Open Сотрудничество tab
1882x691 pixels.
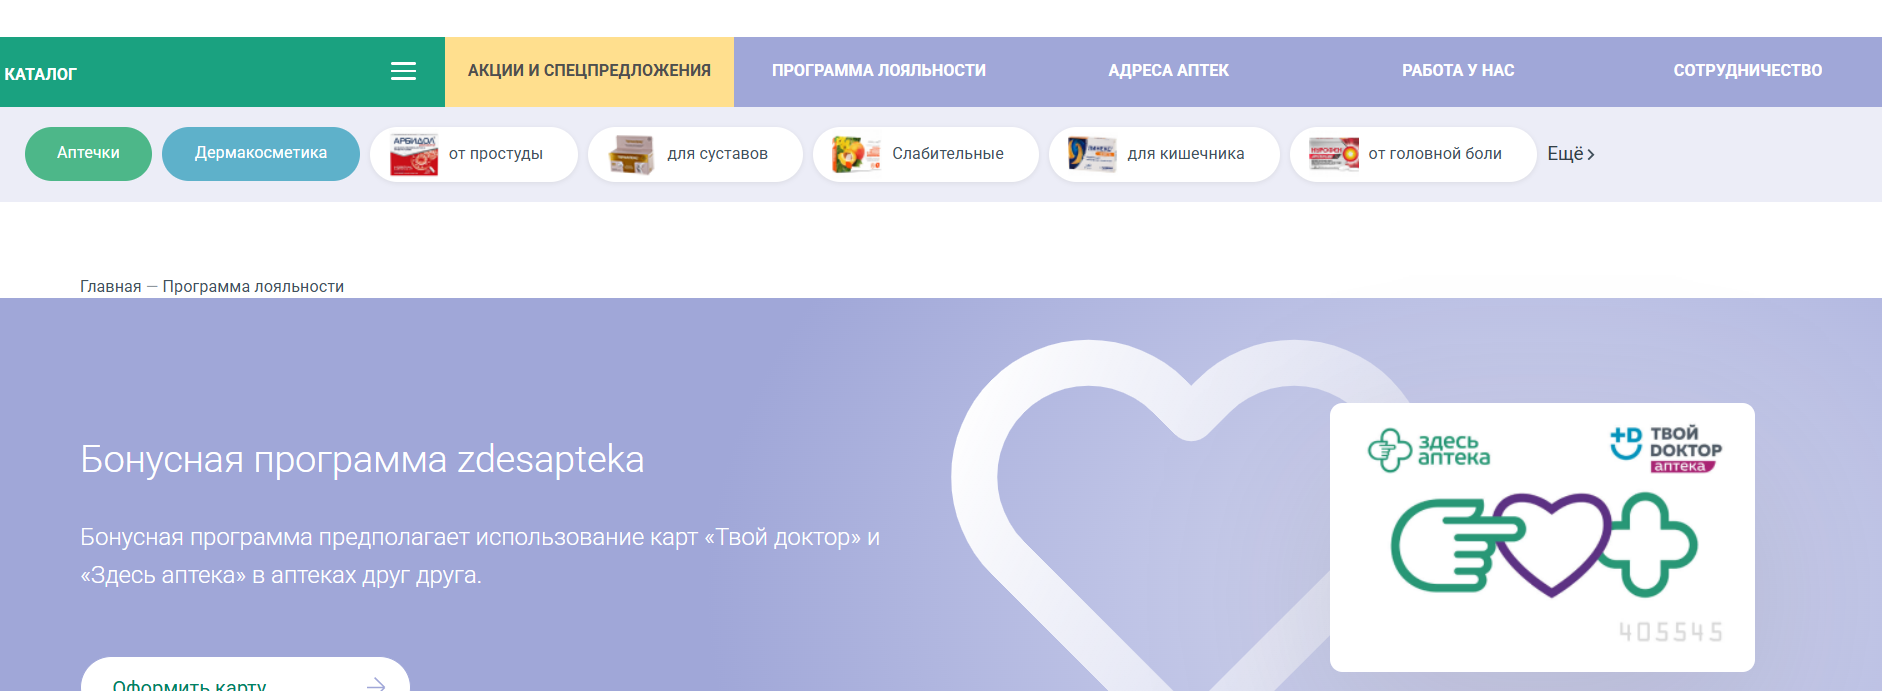pyautogui.click(x=1747, y=72)
